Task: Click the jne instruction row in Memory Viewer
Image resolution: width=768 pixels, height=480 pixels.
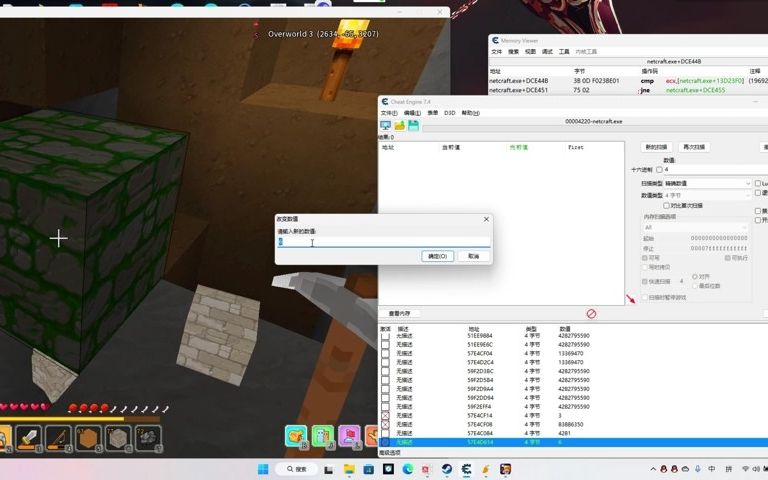Action: [x=628, y=90]
